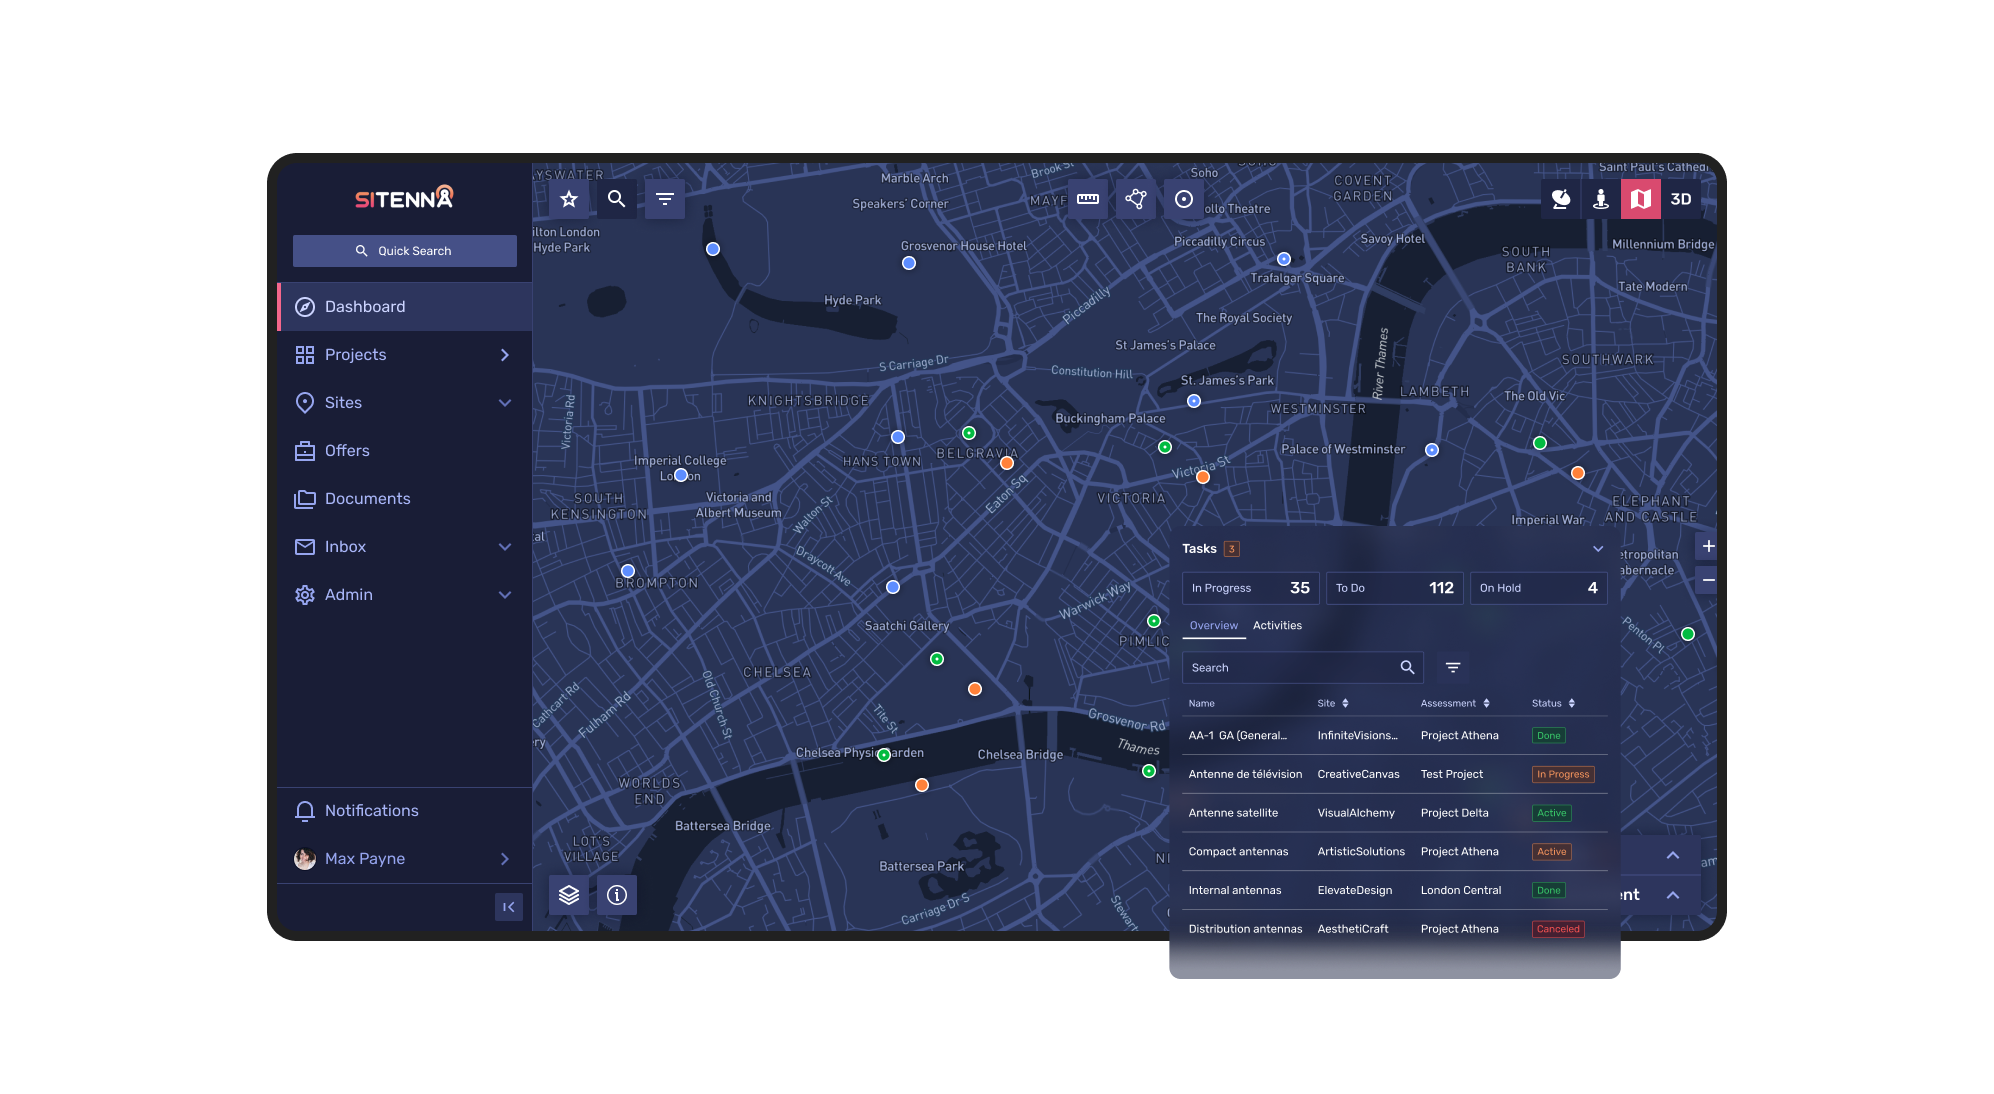The height and width of the screenshot is (1094, 1994).
Task: Collapse the sidebar with the chevron button
Action: pyautogui.click(x=508, y=907)
